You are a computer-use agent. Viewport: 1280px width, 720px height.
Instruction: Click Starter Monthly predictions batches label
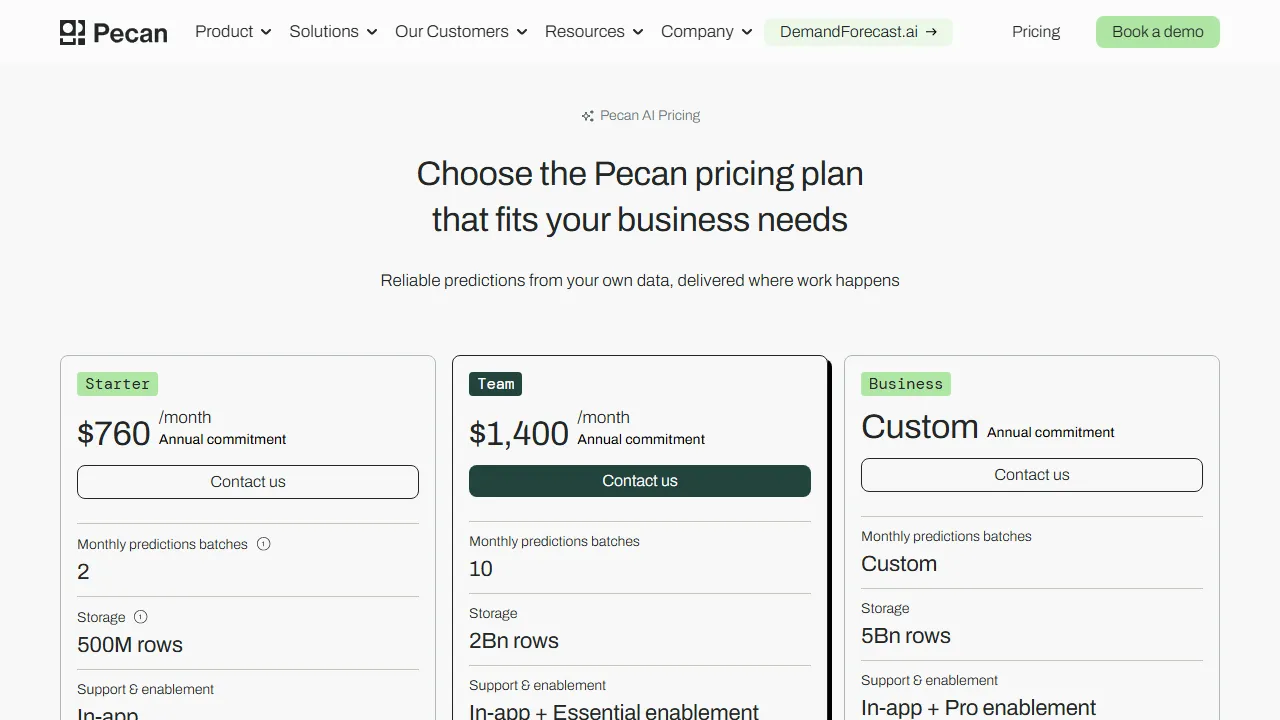tap(162, 544)
